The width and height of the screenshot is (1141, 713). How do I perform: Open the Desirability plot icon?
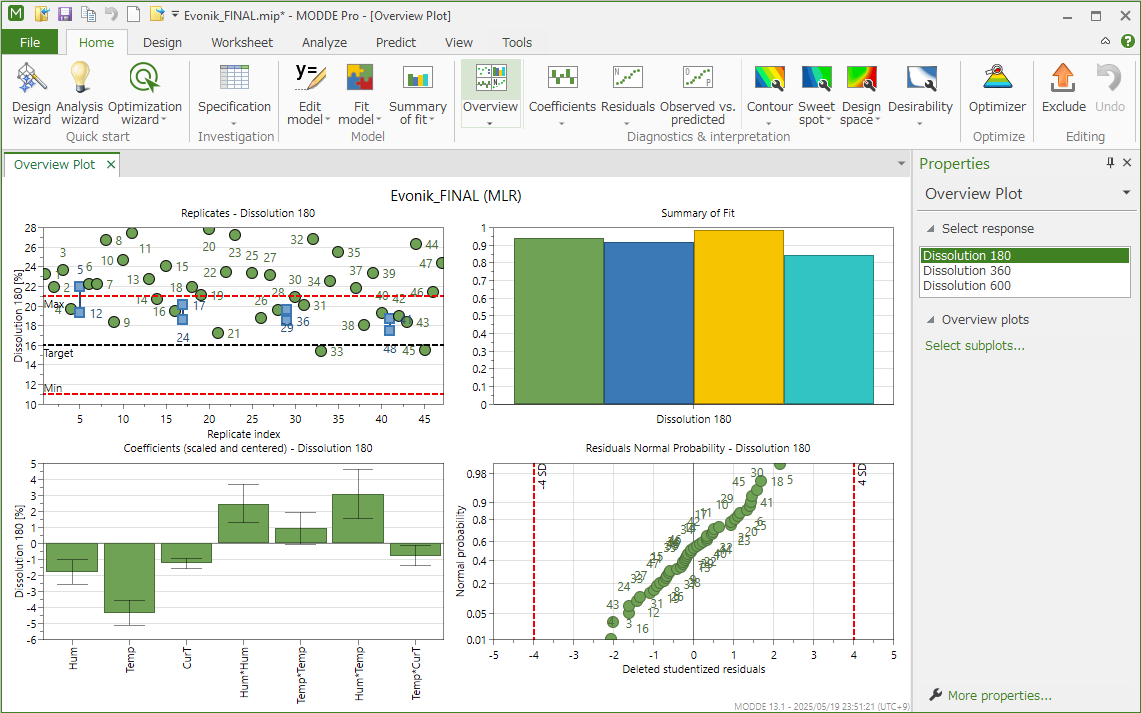tap(921, 78)
